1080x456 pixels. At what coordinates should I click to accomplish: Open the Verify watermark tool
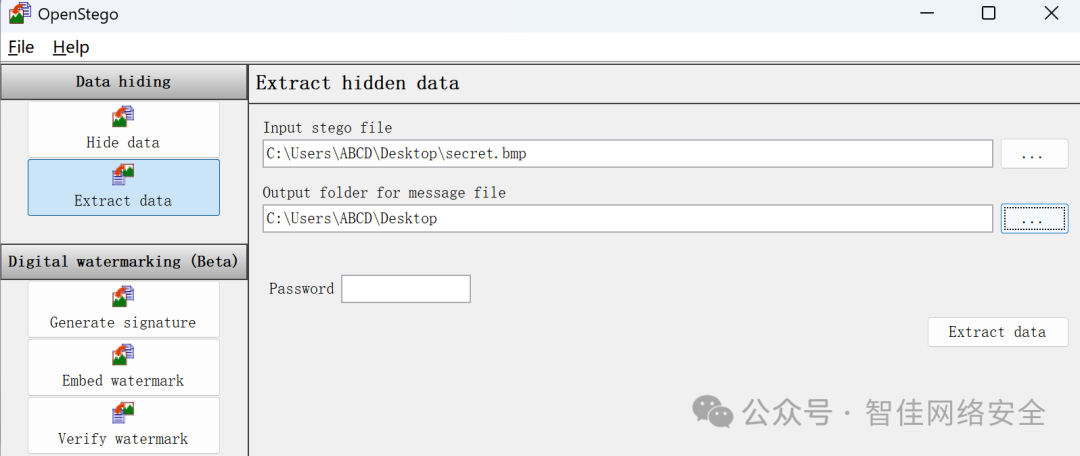123,425
